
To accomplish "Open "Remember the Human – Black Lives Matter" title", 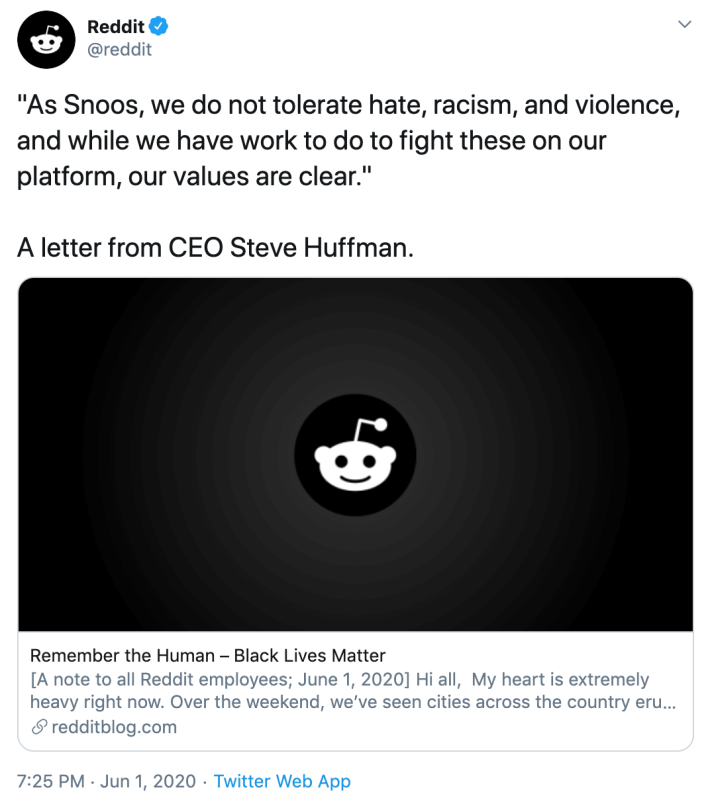I will click(208, 656).
